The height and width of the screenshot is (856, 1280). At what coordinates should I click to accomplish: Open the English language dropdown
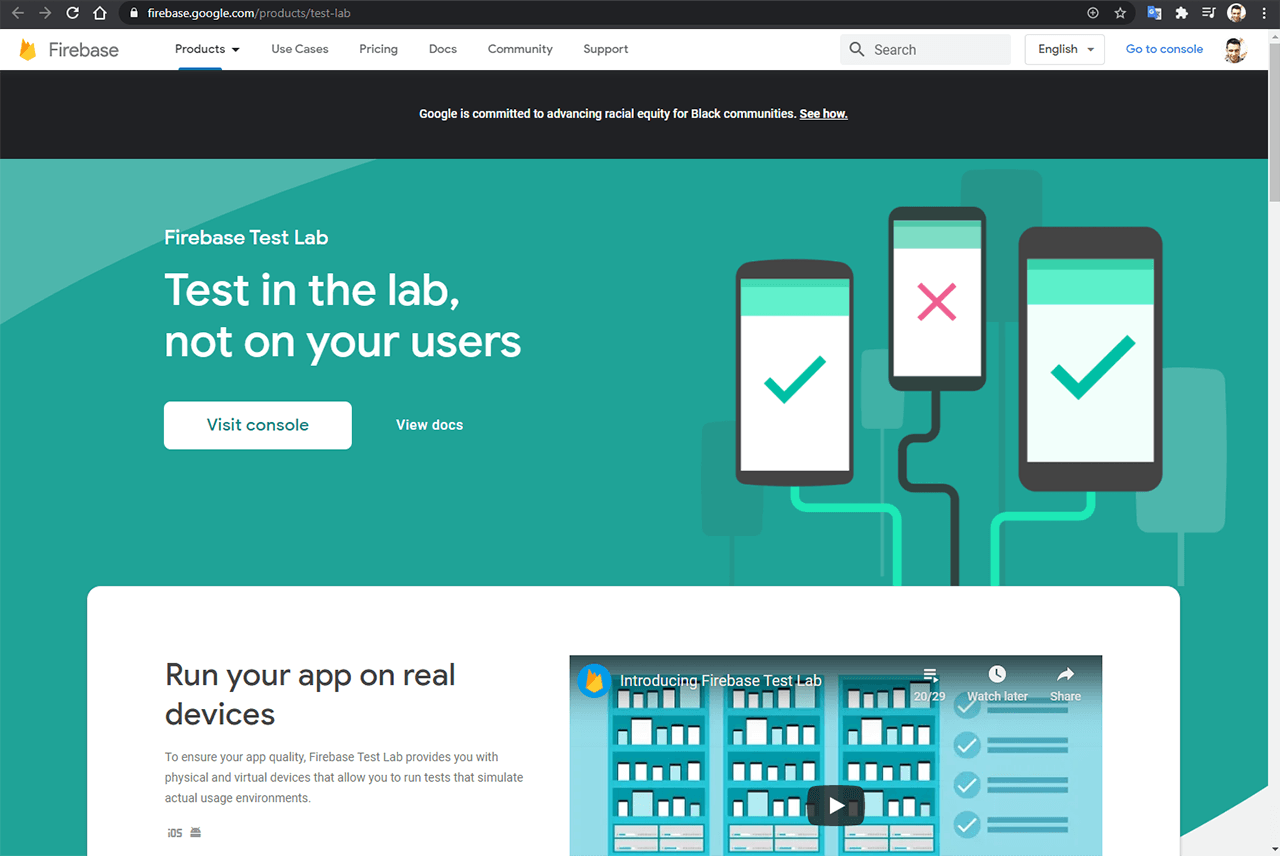coord(1065,49)
